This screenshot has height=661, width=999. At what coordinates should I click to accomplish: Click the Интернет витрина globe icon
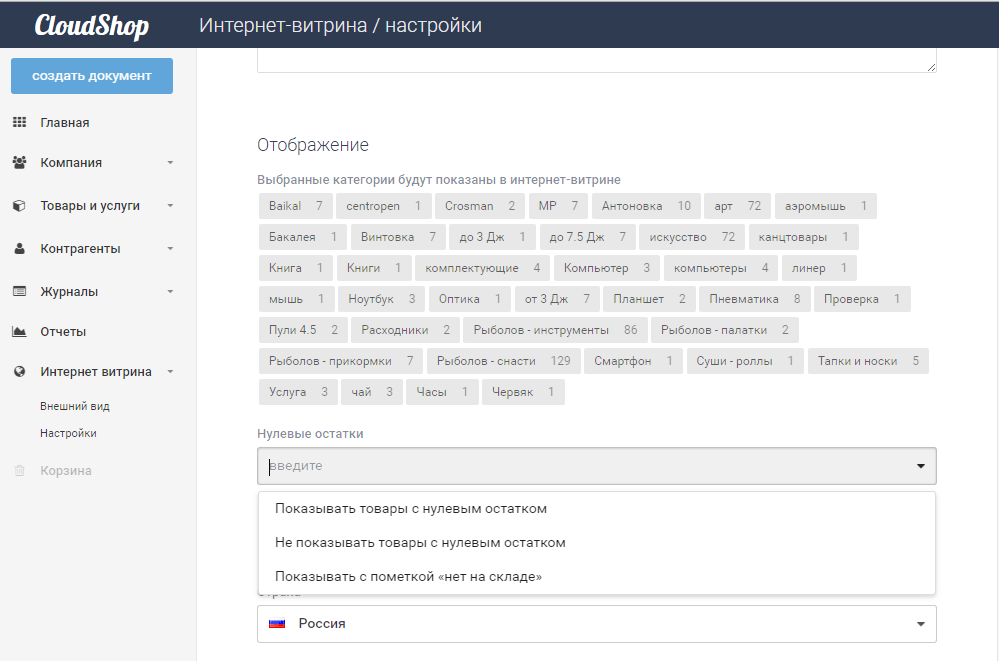click(x=20, y=372)
